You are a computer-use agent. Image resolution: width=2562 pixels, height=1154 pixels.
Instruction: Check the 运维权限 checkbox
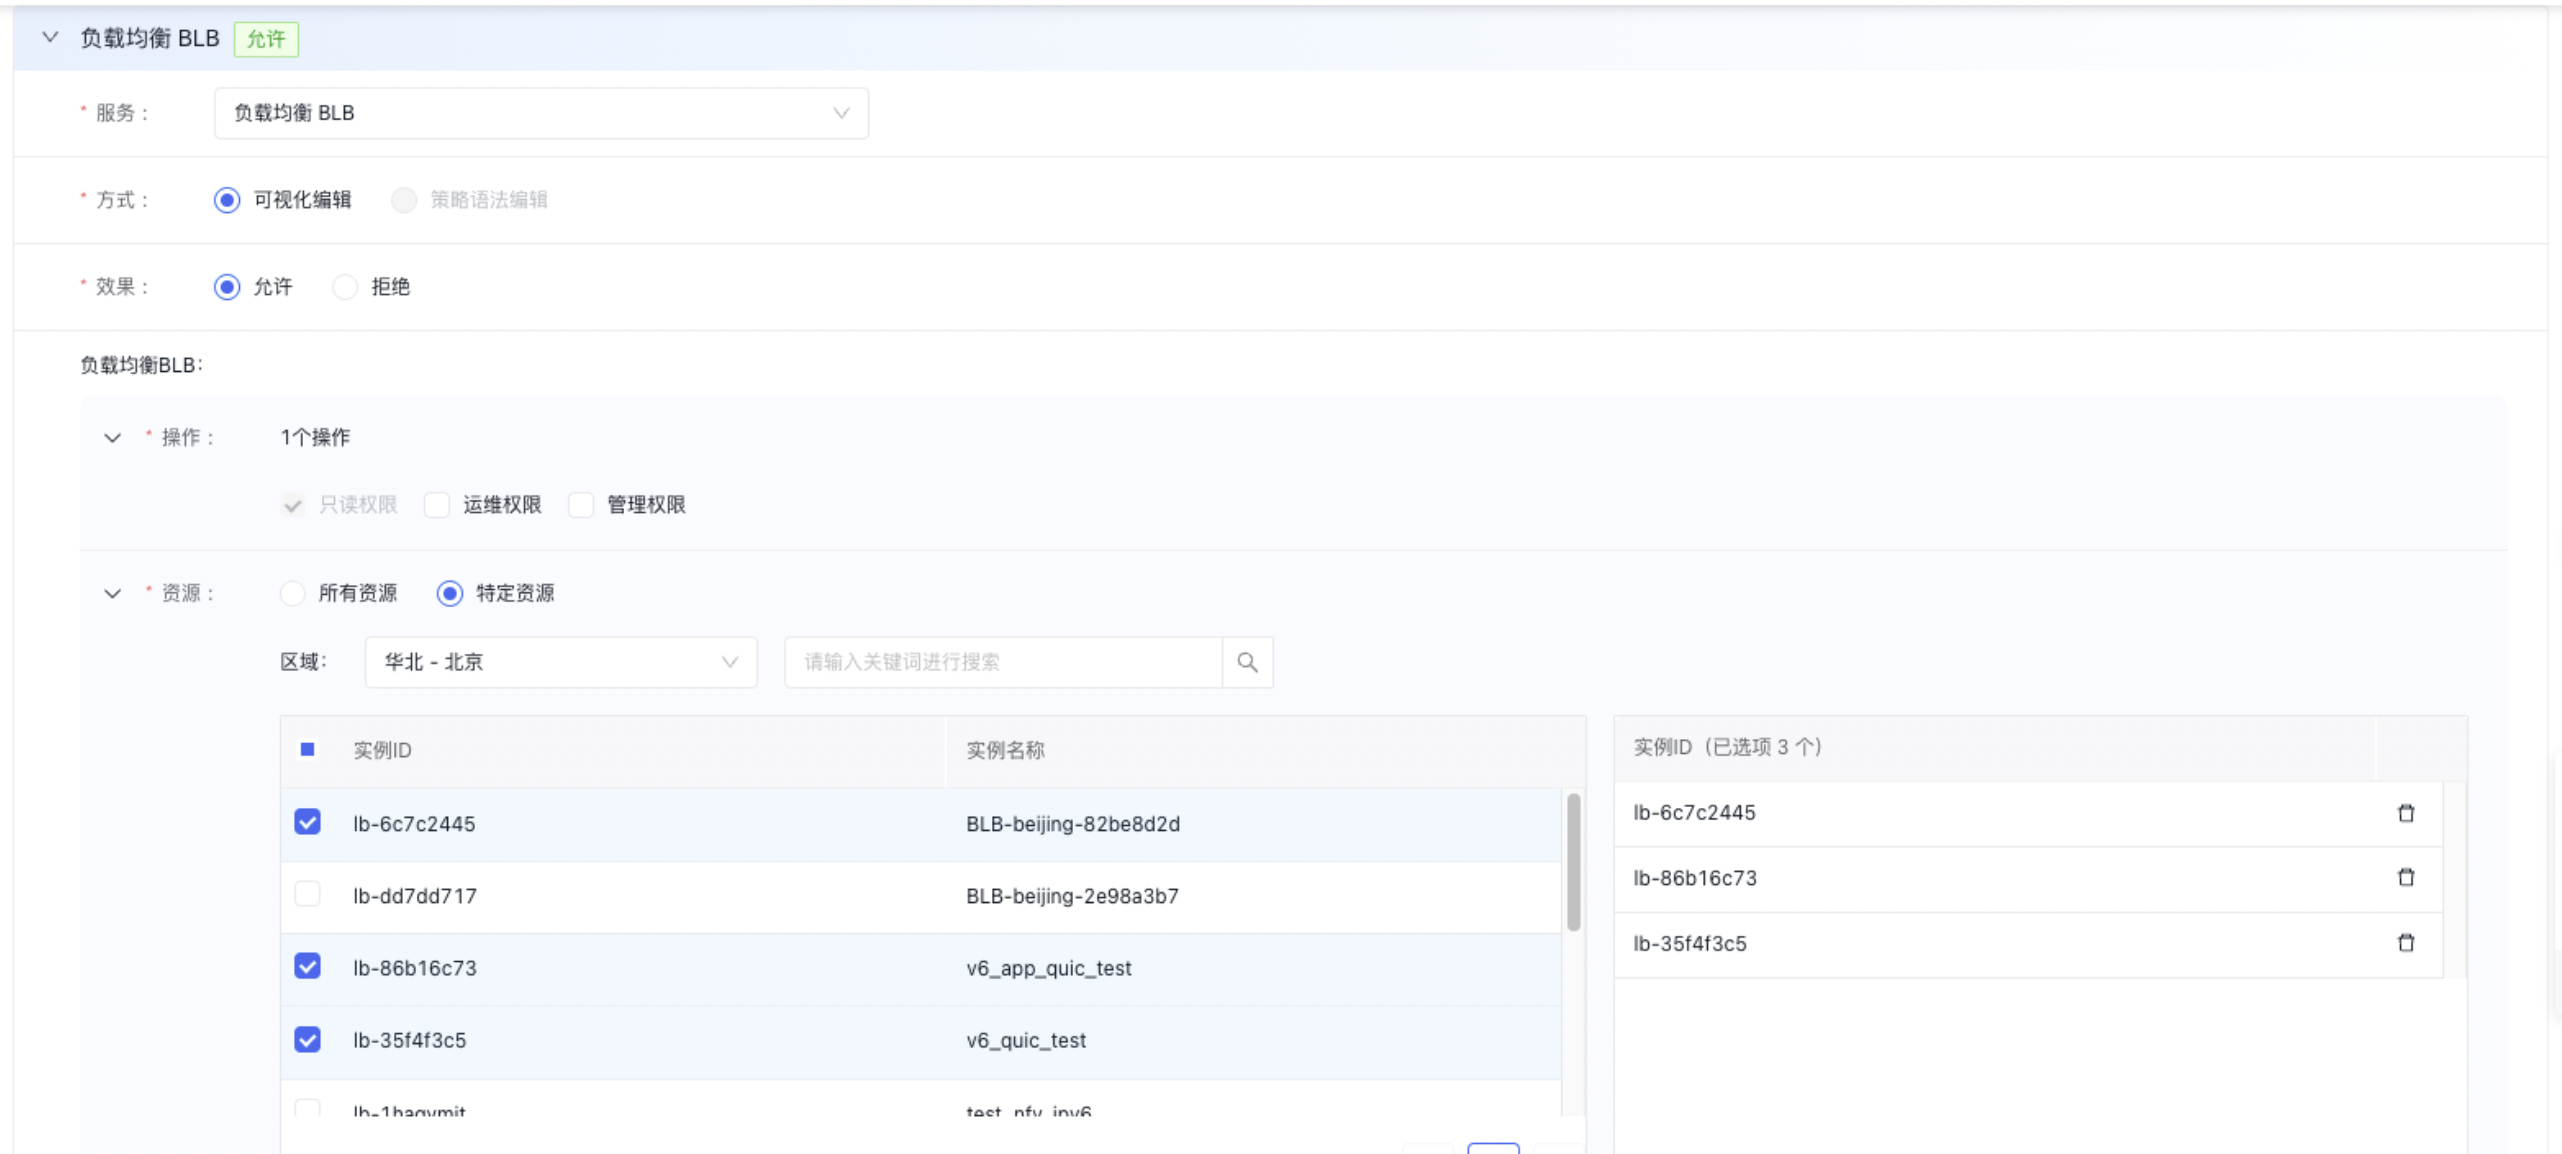click(437, 505)
